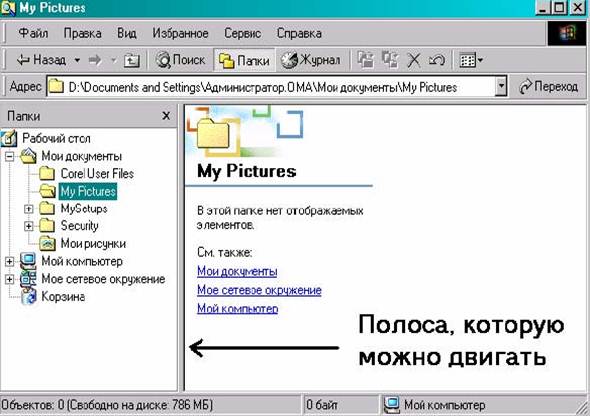Select Корзина in folder tree
The image size is (590, 416).
point(63,297)
